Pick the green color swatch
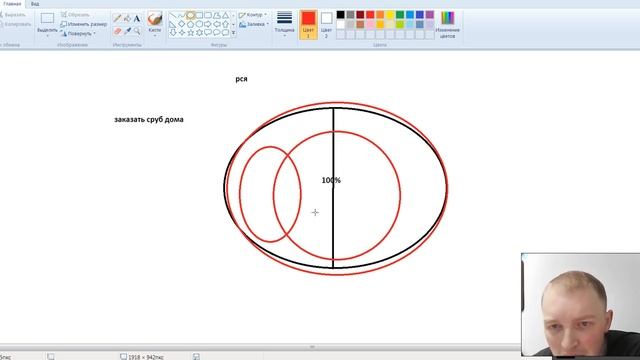The image size is (640, 360). tap(400, 15)
